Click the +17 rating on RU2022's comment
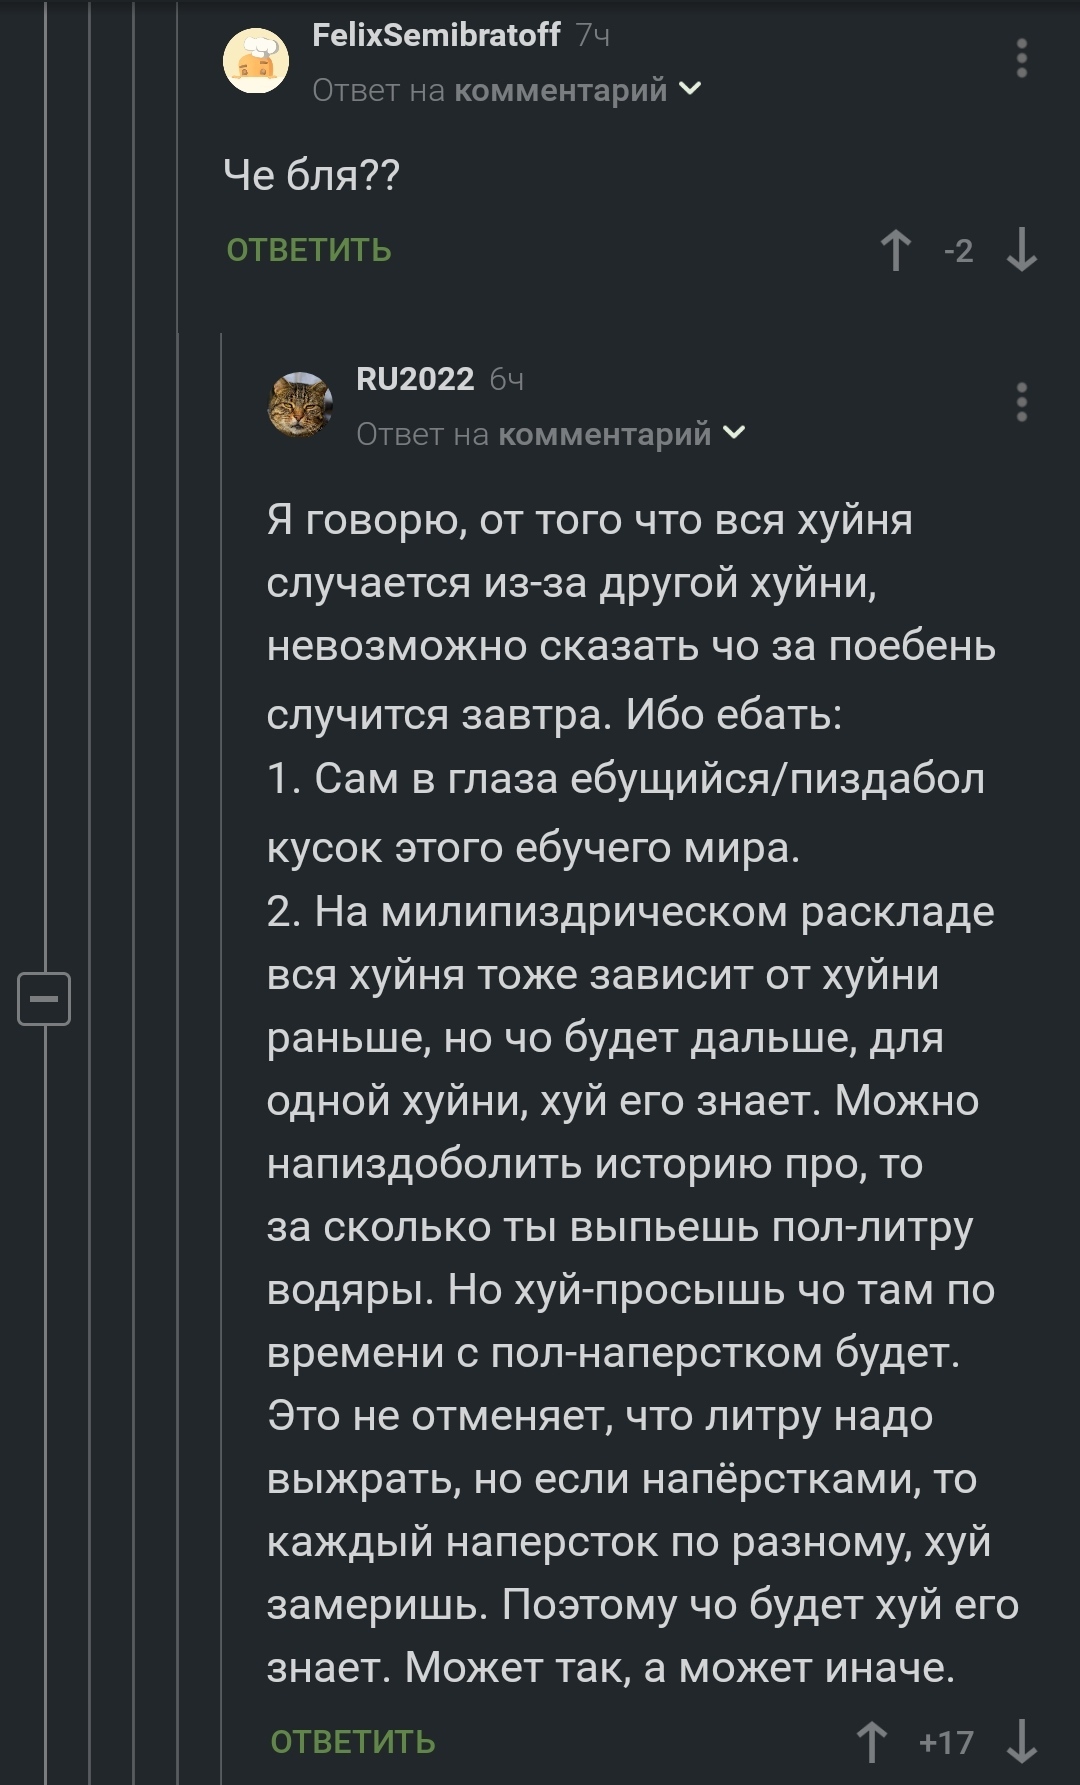The image size is (1080, 1785). tap(946, 1742)
